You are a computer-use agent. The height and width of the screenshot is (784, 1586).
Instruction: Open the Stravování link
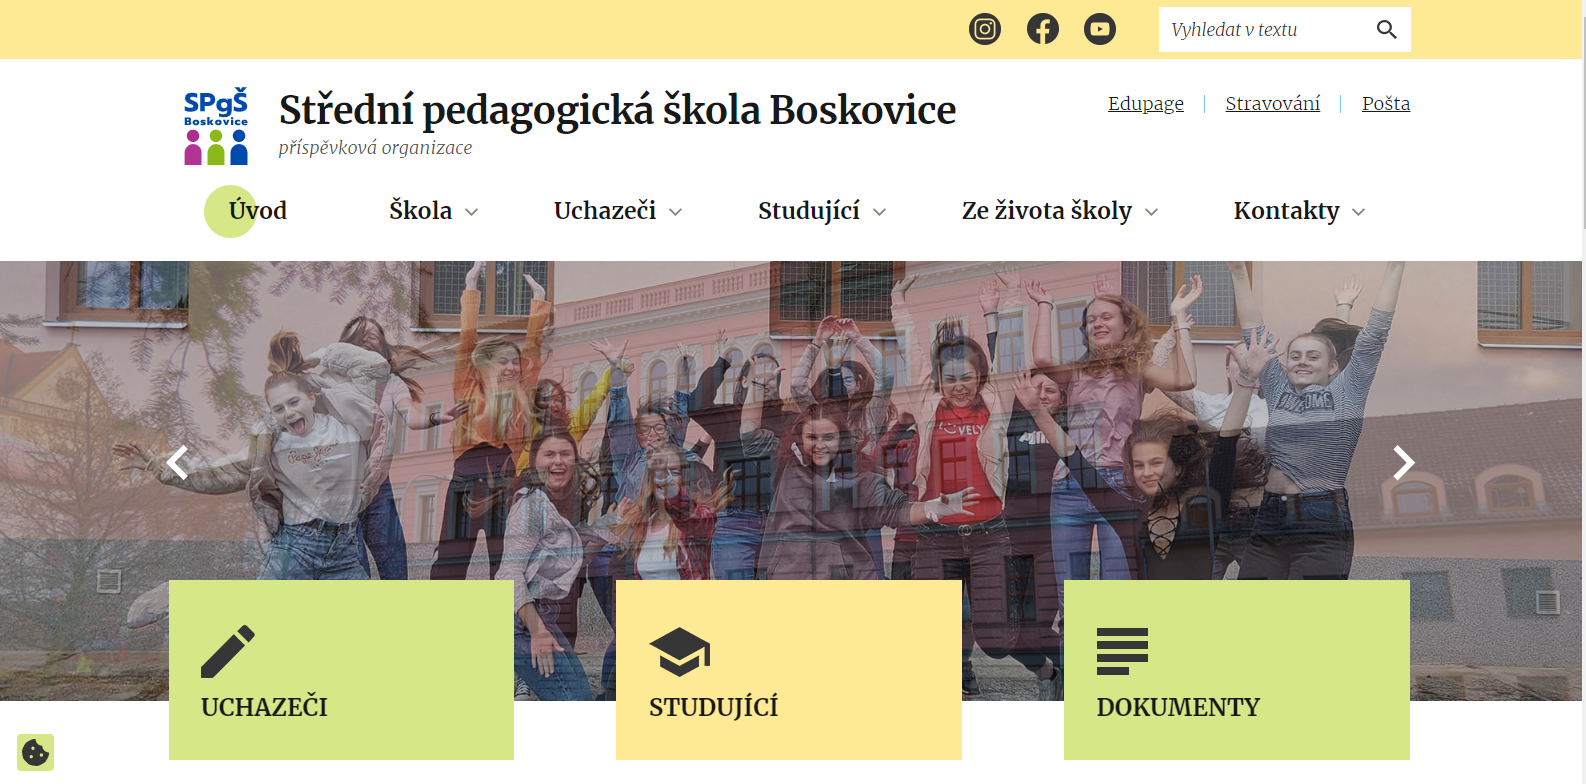1273,104
